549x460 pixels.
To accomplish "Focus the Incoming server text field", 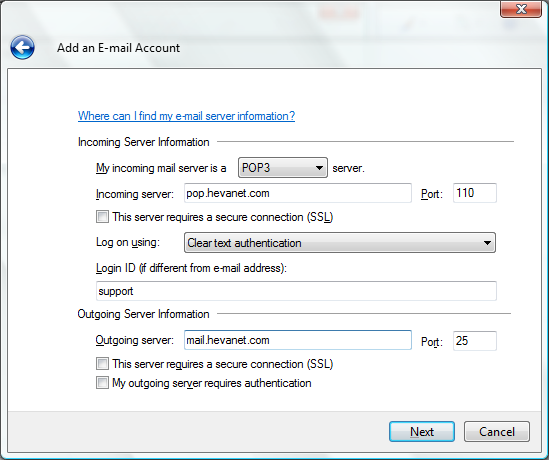I will (x=298, y=193).
